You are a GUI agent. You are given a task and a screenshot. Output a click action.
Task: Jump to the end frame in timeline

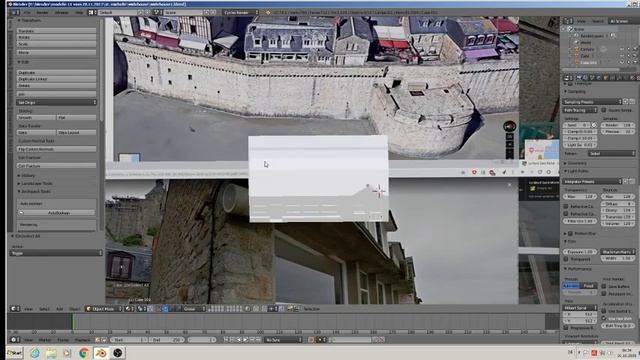[x=259, y=340]
